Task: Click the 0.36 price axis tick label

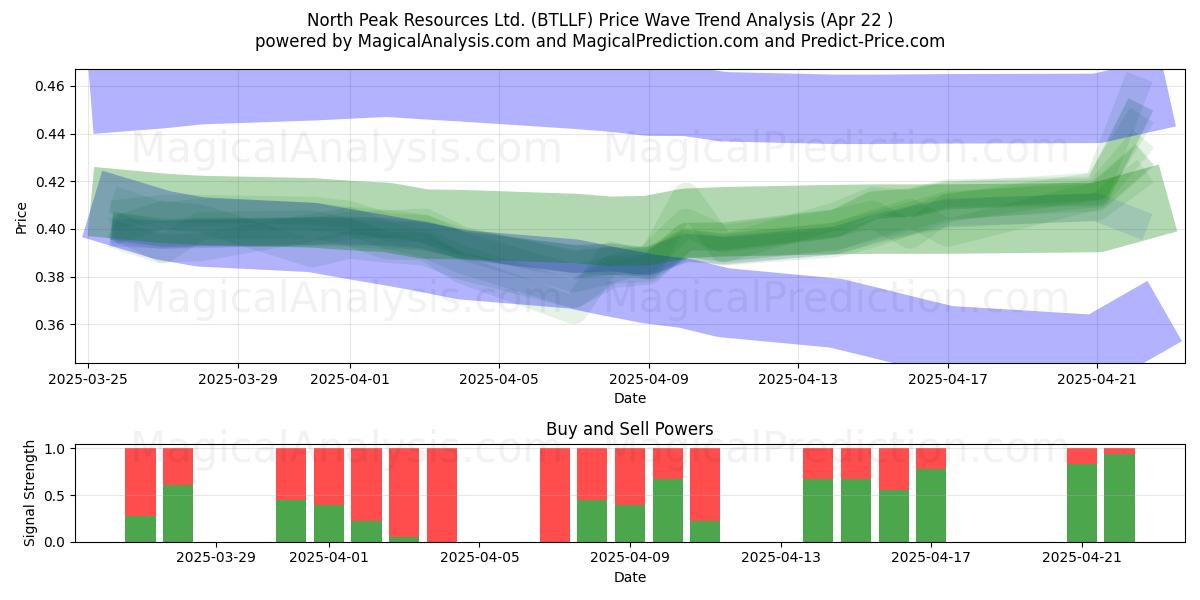Action: coord(52,325)
